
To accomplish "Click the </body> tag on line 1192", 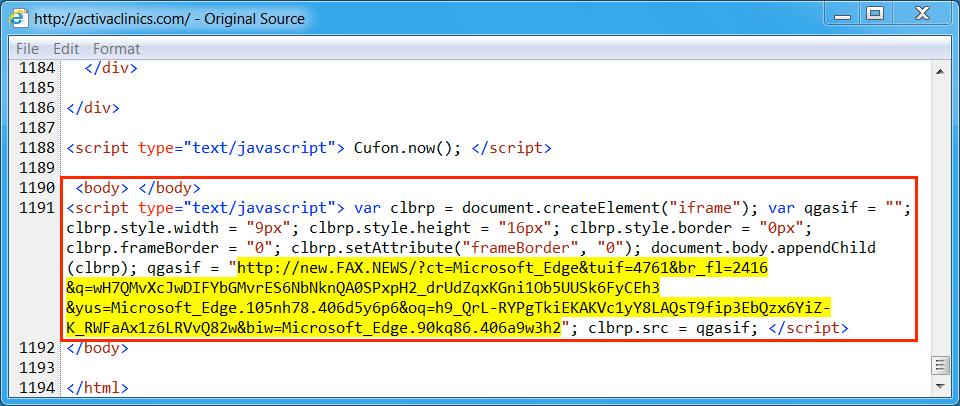I will (x=98, y=348).
